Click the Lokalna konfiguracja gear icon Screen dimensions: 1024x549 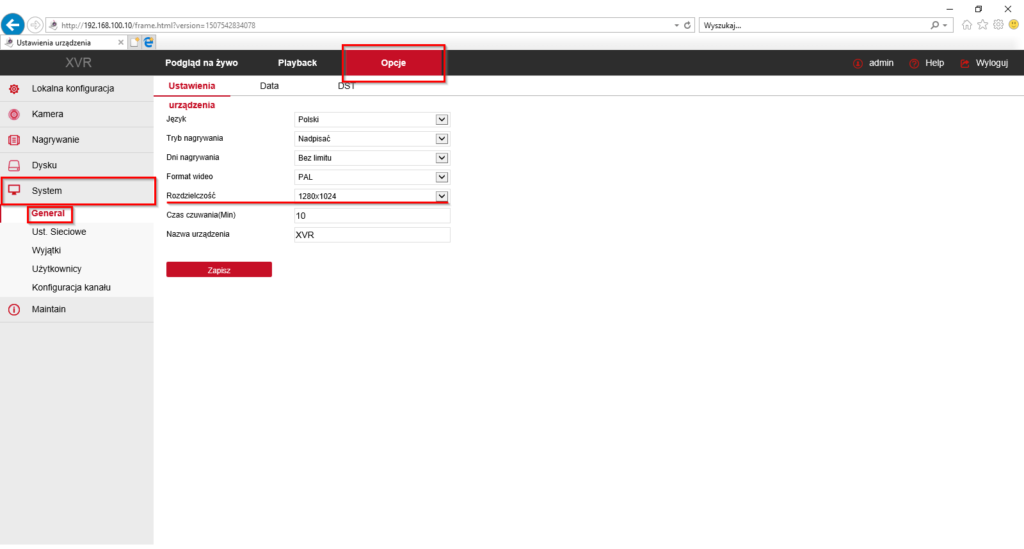(14, 89)
